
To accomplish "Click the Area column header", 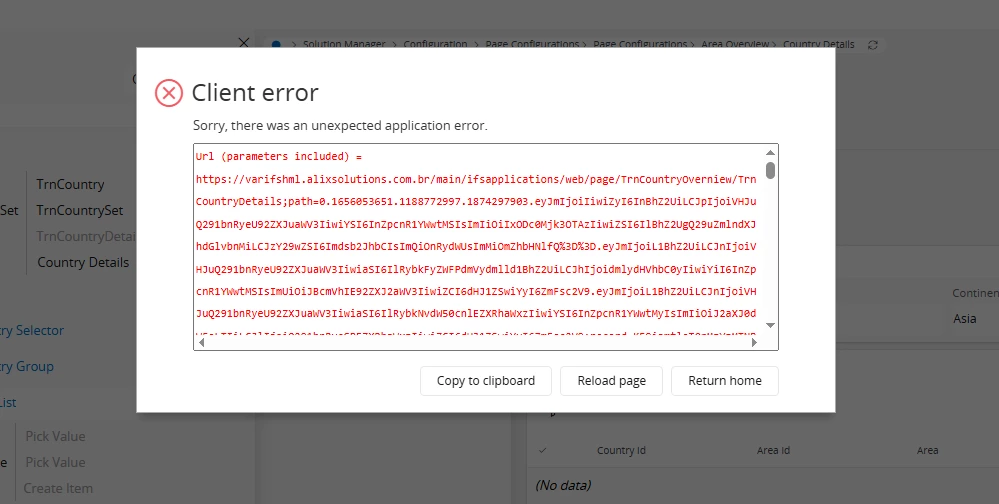I will click(x=928, y=450).
